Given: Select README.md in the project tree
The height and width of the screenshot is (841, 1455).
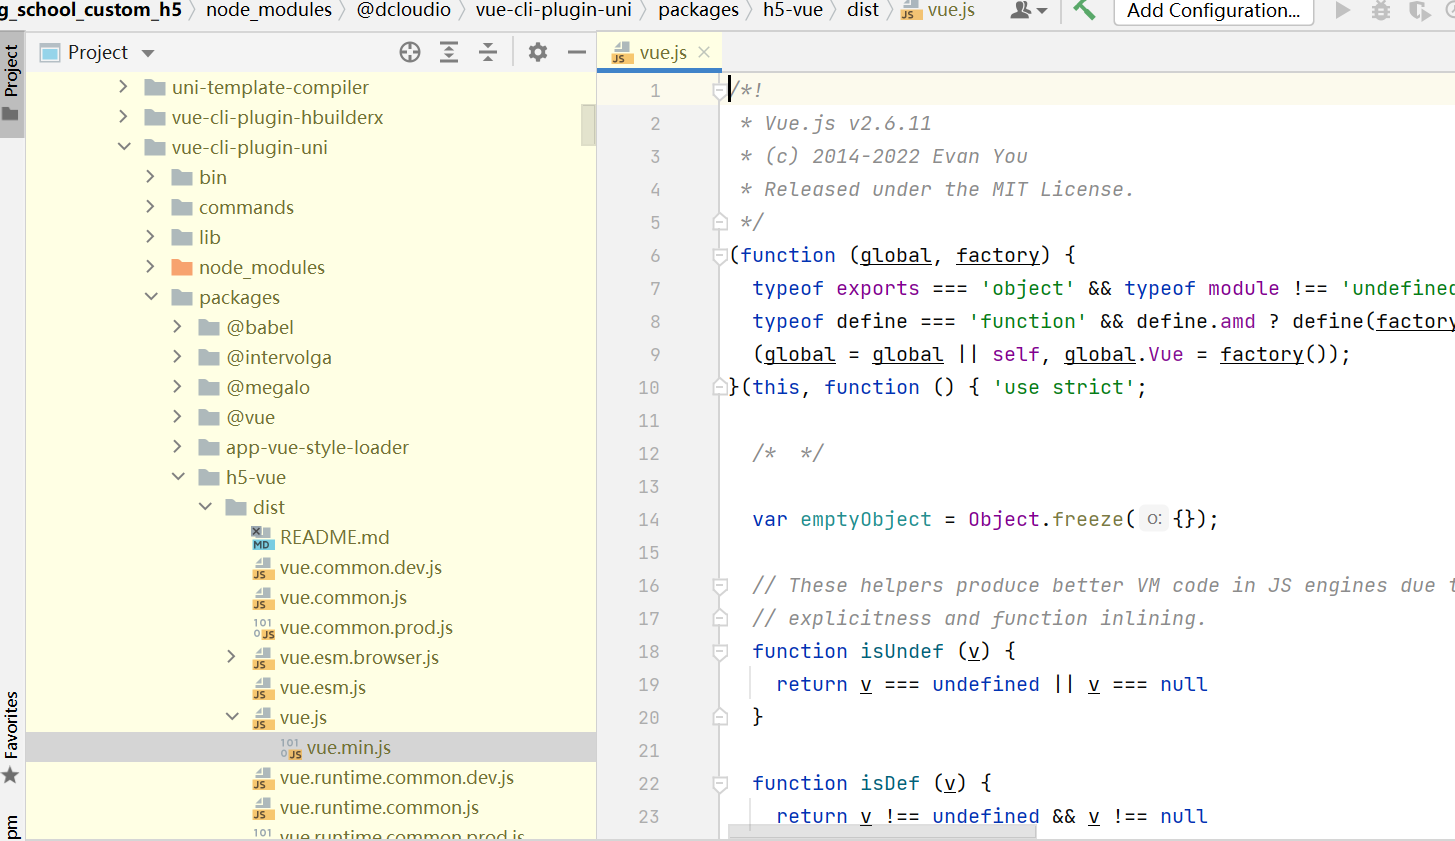Looking at the screenshot, I should click(x=334, y=537).
